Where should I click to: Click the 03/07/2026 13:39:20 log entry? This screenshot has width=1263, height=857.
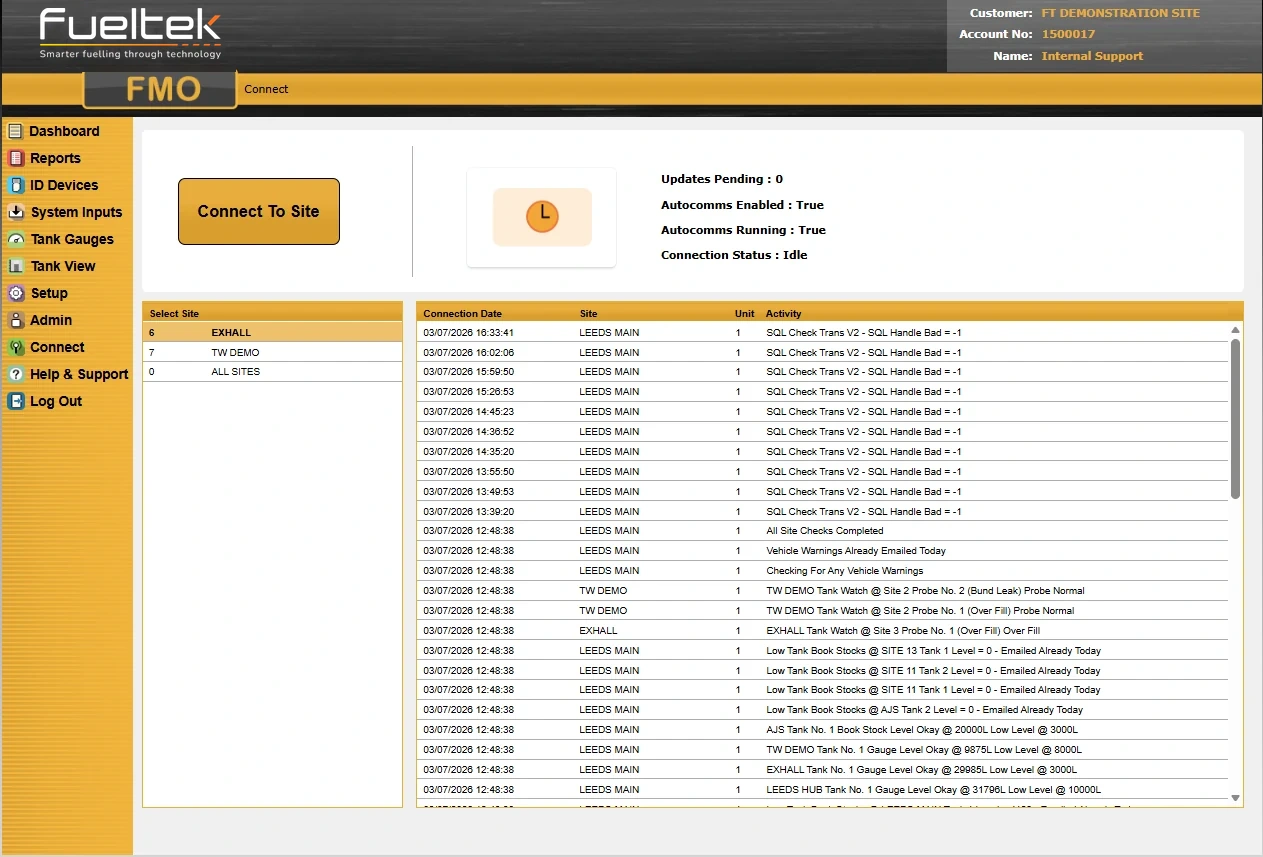pyautogui.click(x=822, y=511)
